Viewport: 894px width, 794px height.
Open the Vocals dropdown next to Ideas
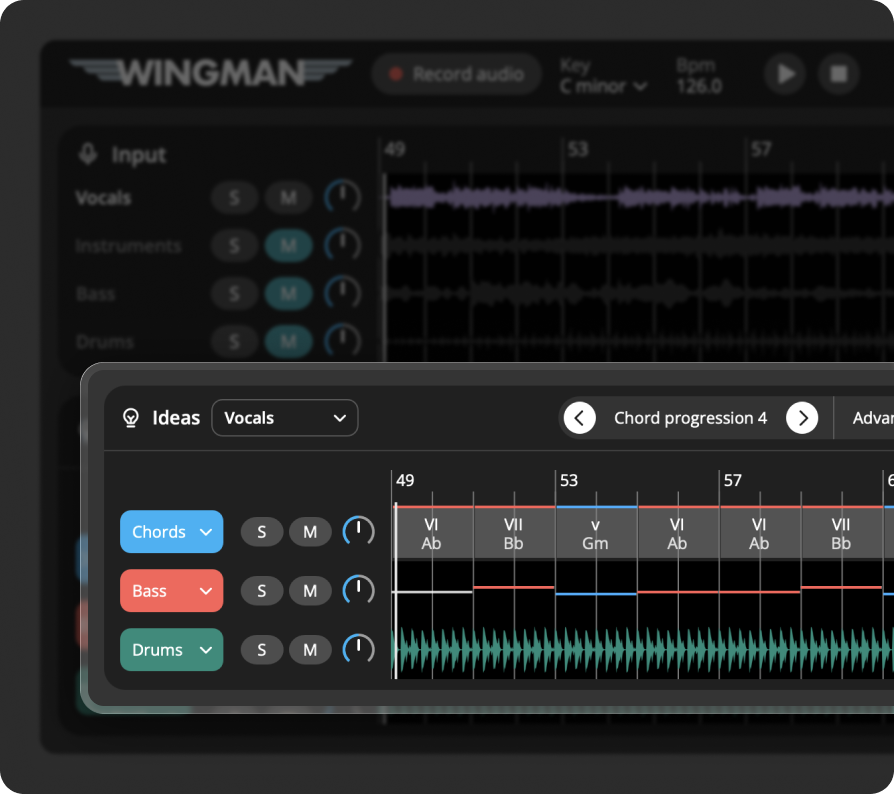point(285,418)
